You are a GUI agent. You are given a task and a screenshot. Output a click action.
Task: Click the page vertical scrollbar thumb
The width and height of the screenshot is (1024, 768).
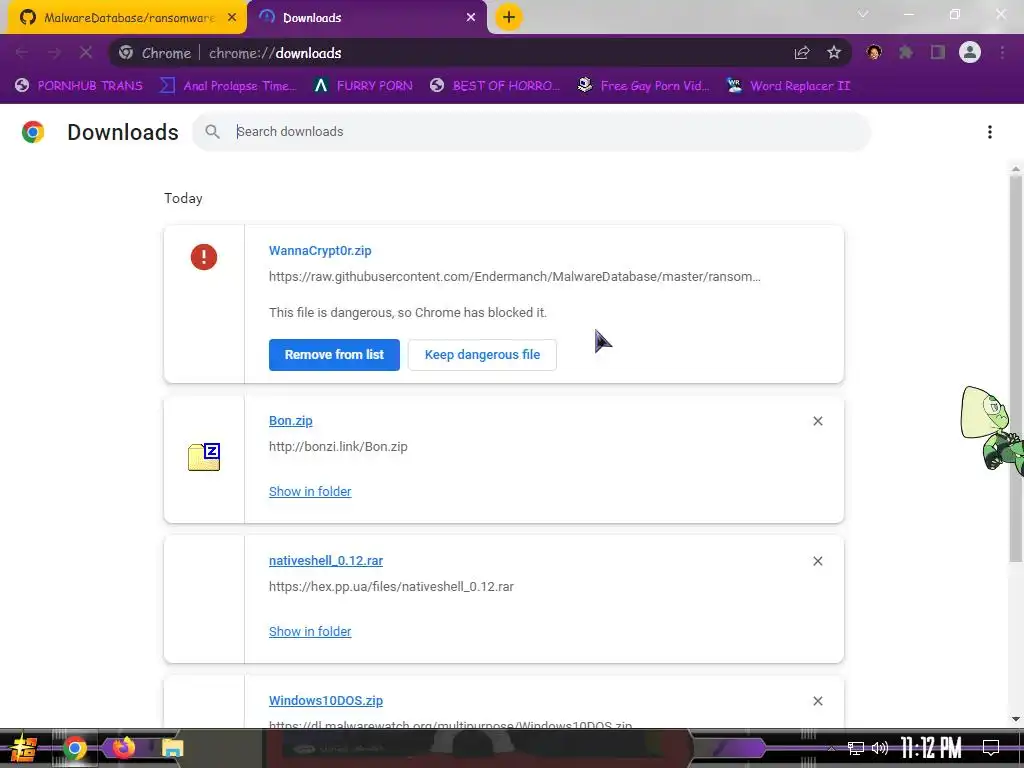[x=1016, y=369]
